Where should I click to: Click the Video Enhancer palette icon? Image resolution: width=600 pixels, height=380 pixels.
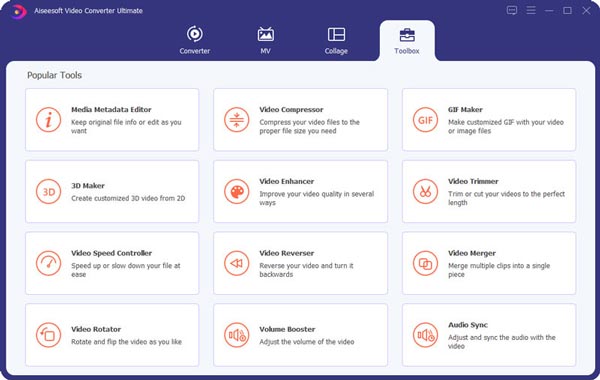pyautogui.click(x=236, y=191)
